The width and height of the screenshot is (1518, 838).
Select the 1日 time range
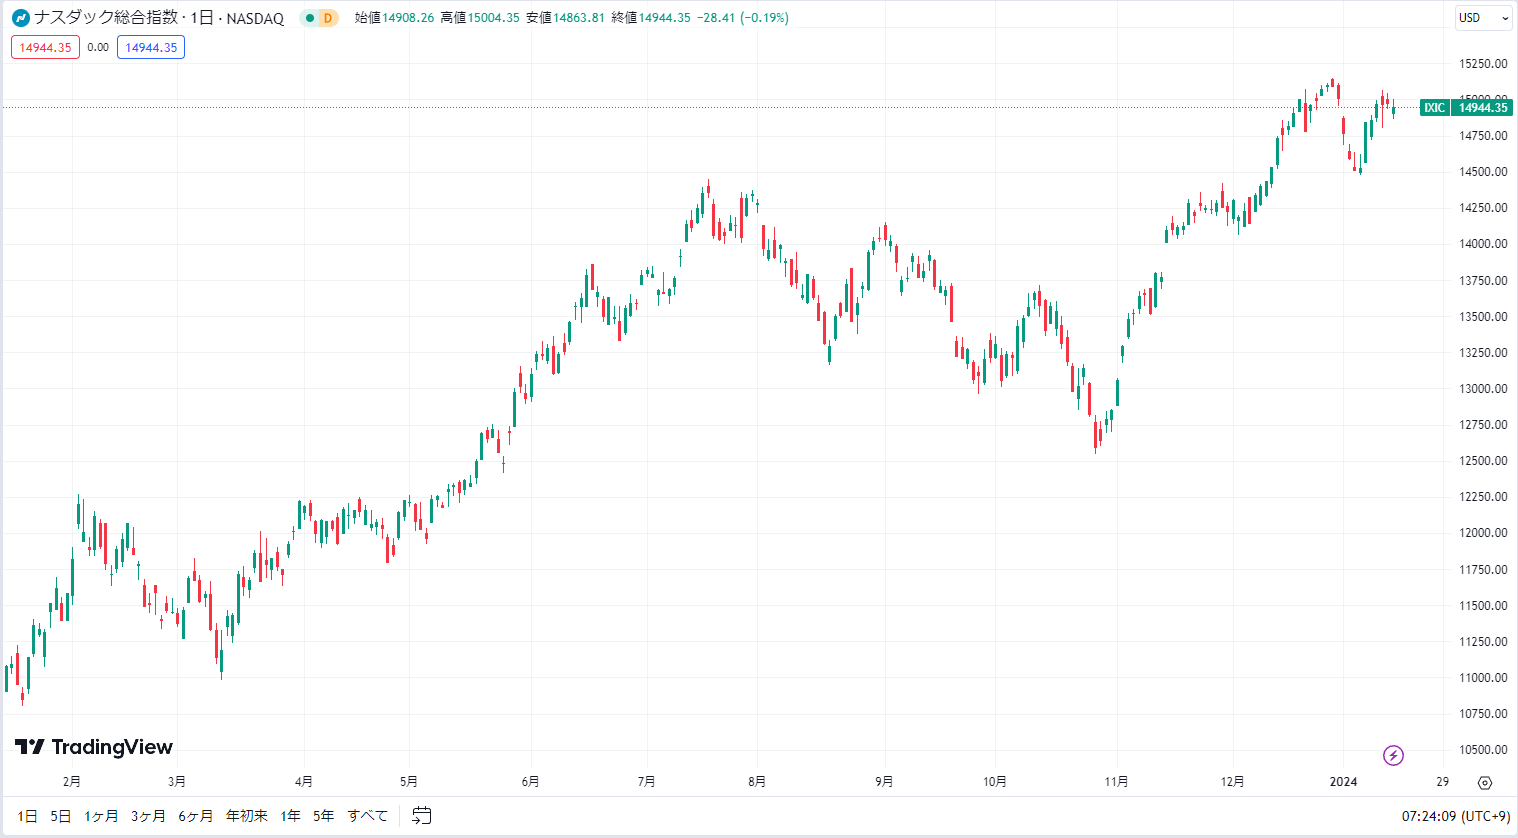point(27,816)
